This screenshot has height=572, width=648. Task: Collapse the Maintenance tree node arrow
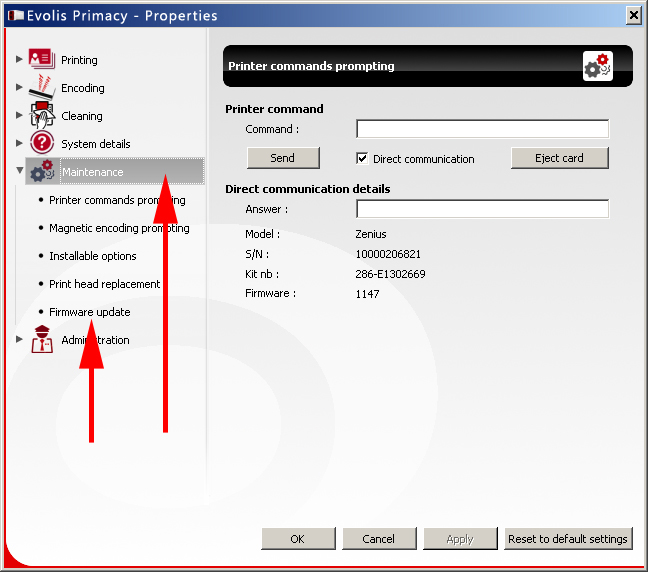19,170
